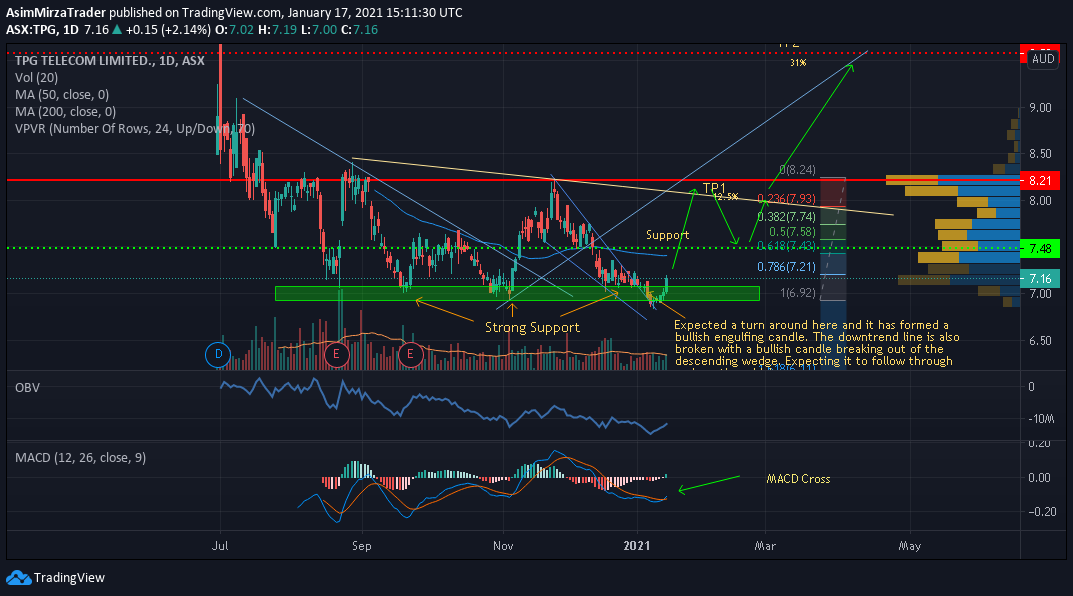The width and height of the screenshot is (1073, 596).
Task: Click the 'Strong Support' annotation text
Action: (532, 328)
